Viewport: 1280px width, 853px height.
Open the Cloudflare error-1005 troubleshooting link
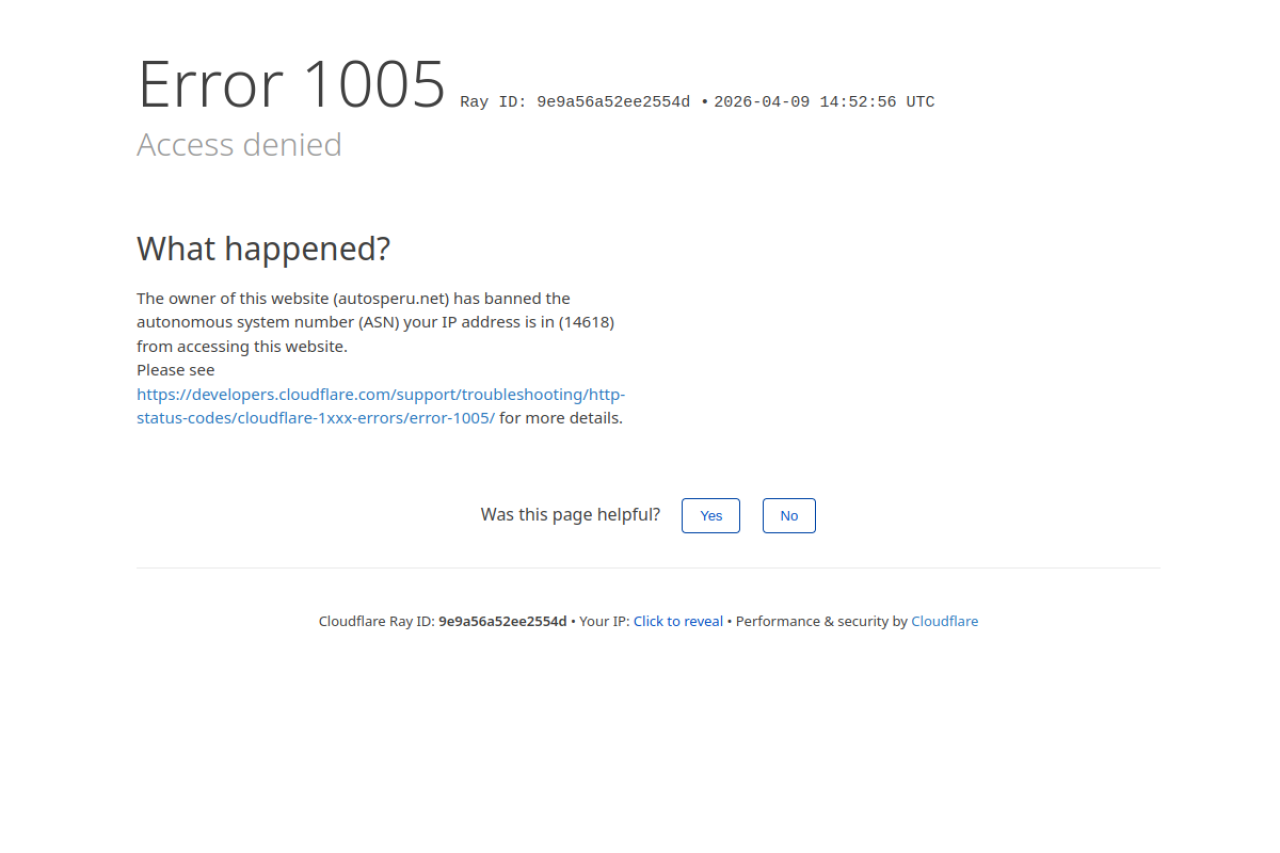click(x=380, y=395)
